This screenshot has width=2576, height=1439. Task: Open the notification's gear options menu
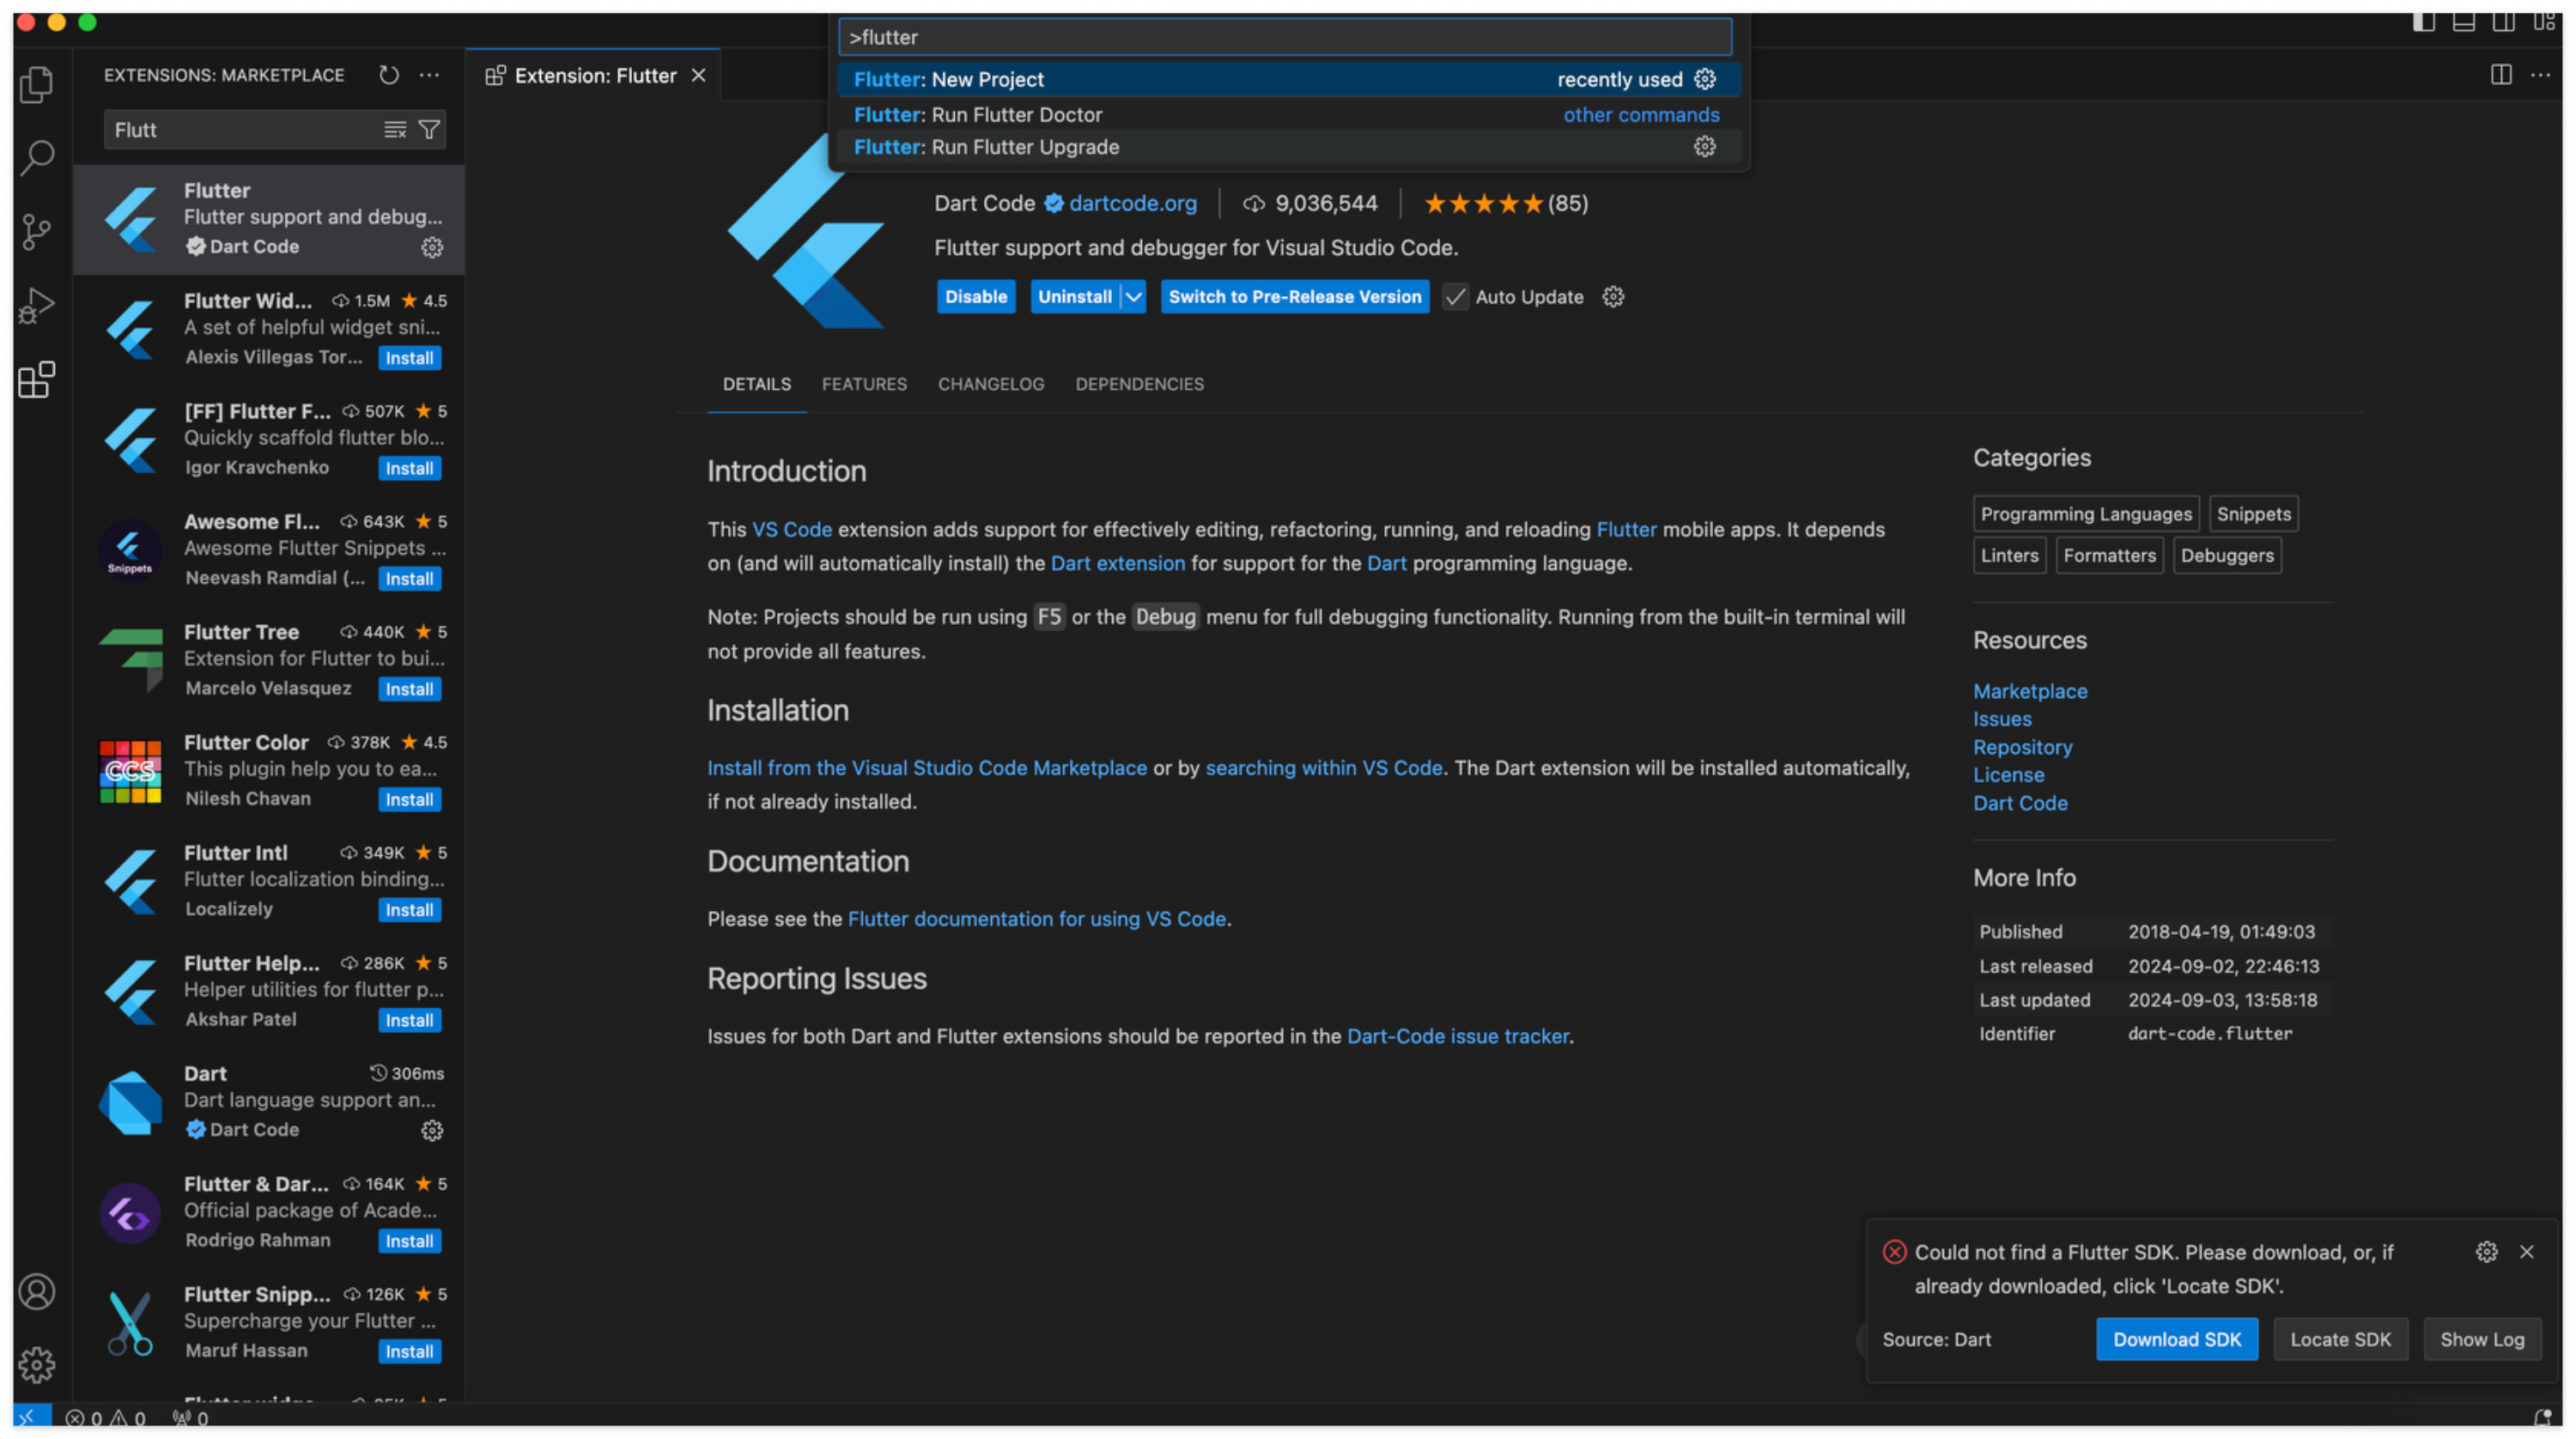click(2486, 1252)
